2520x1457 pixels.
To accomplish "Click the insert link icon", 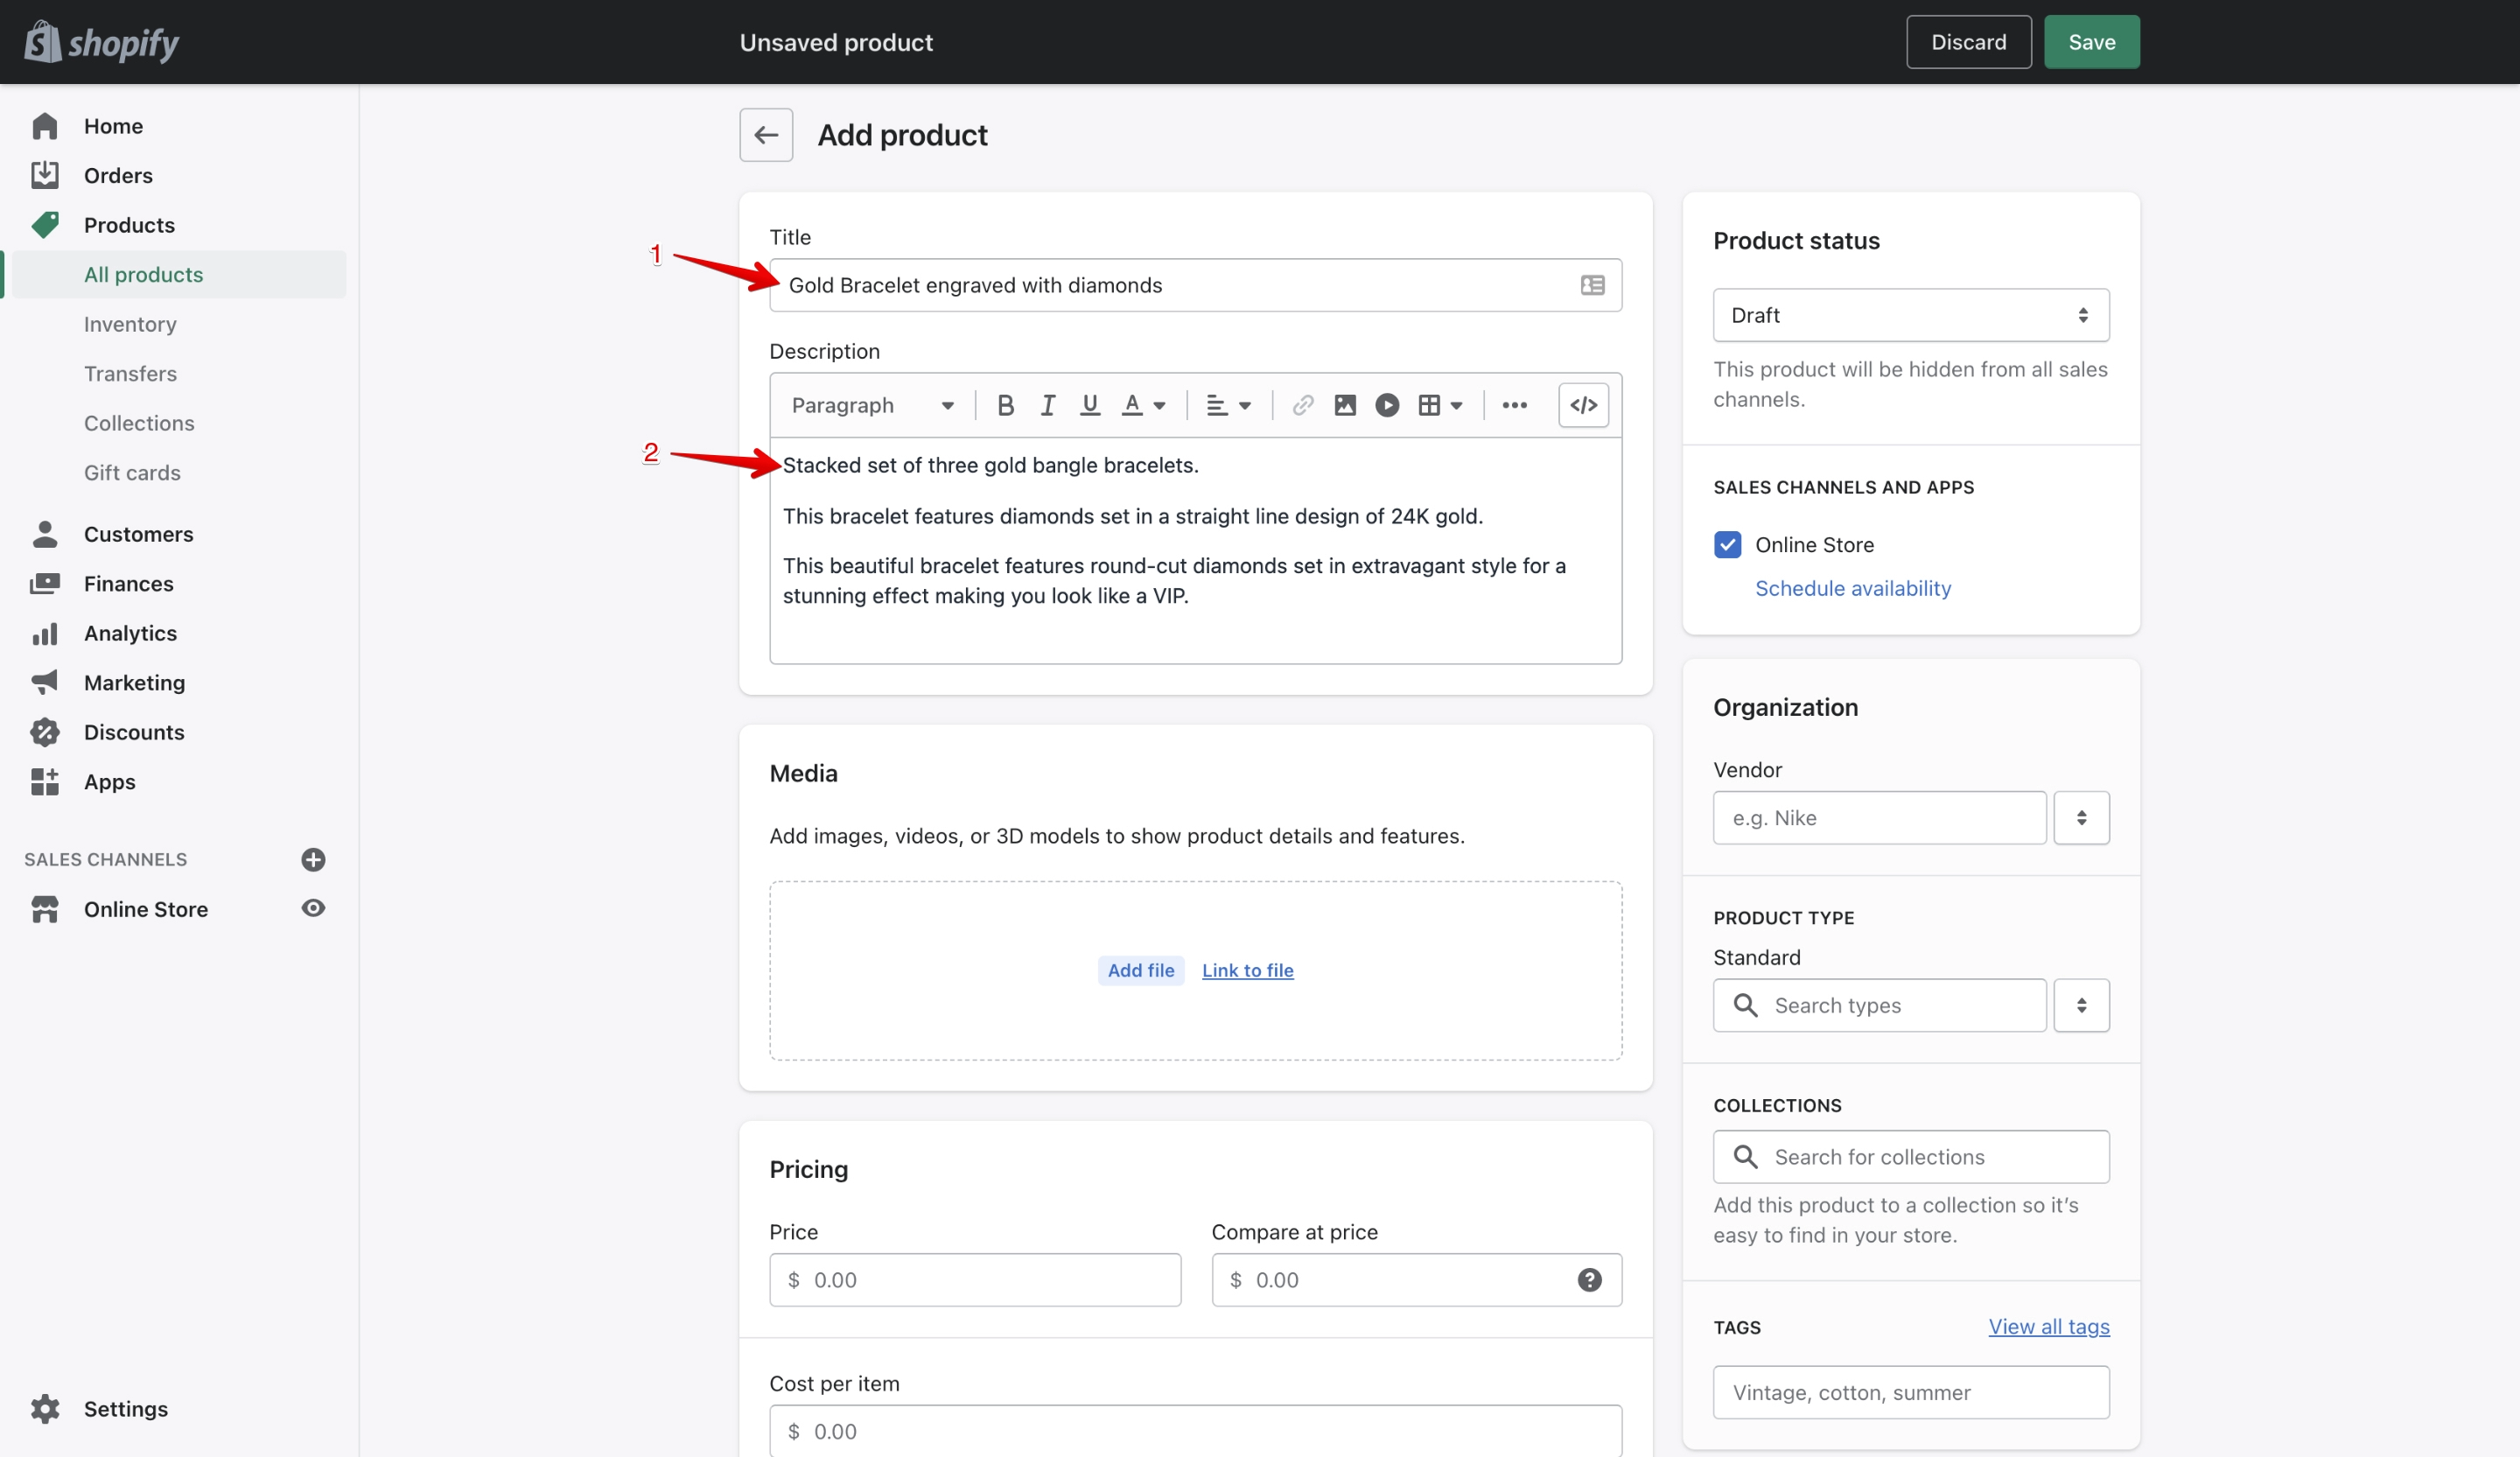I will pos(1302,405).
